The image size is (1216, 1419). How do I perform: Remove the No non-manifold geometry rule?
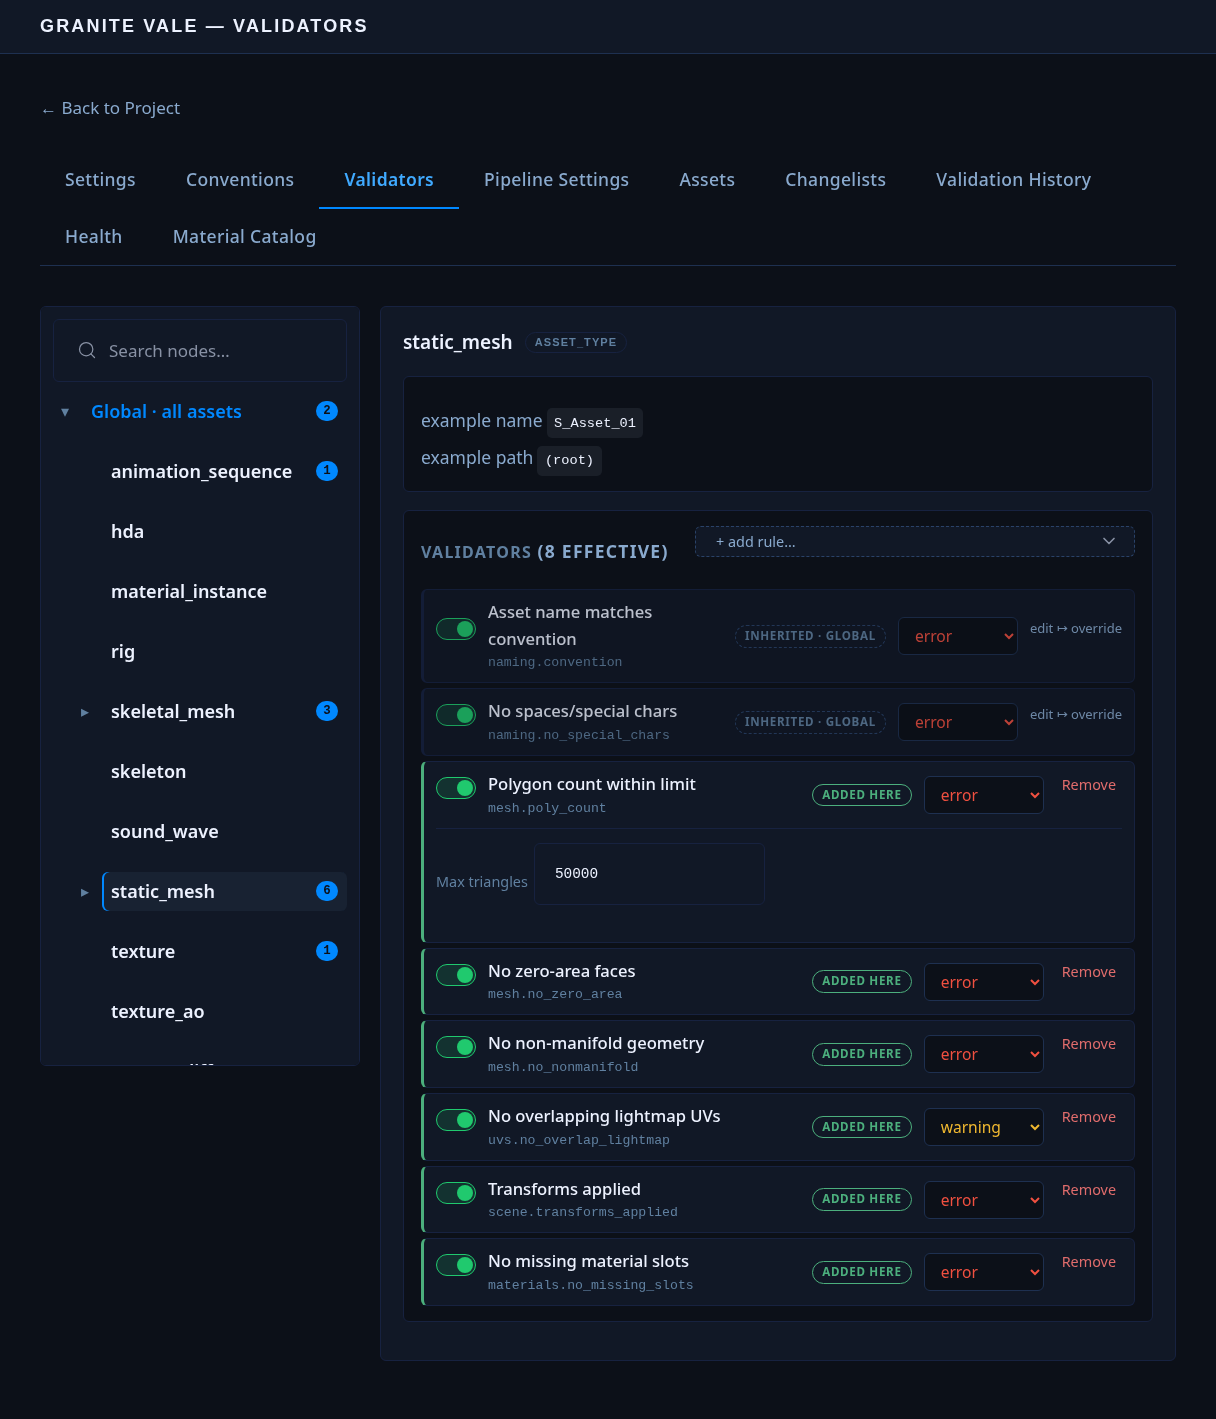click(1089, 1044)
